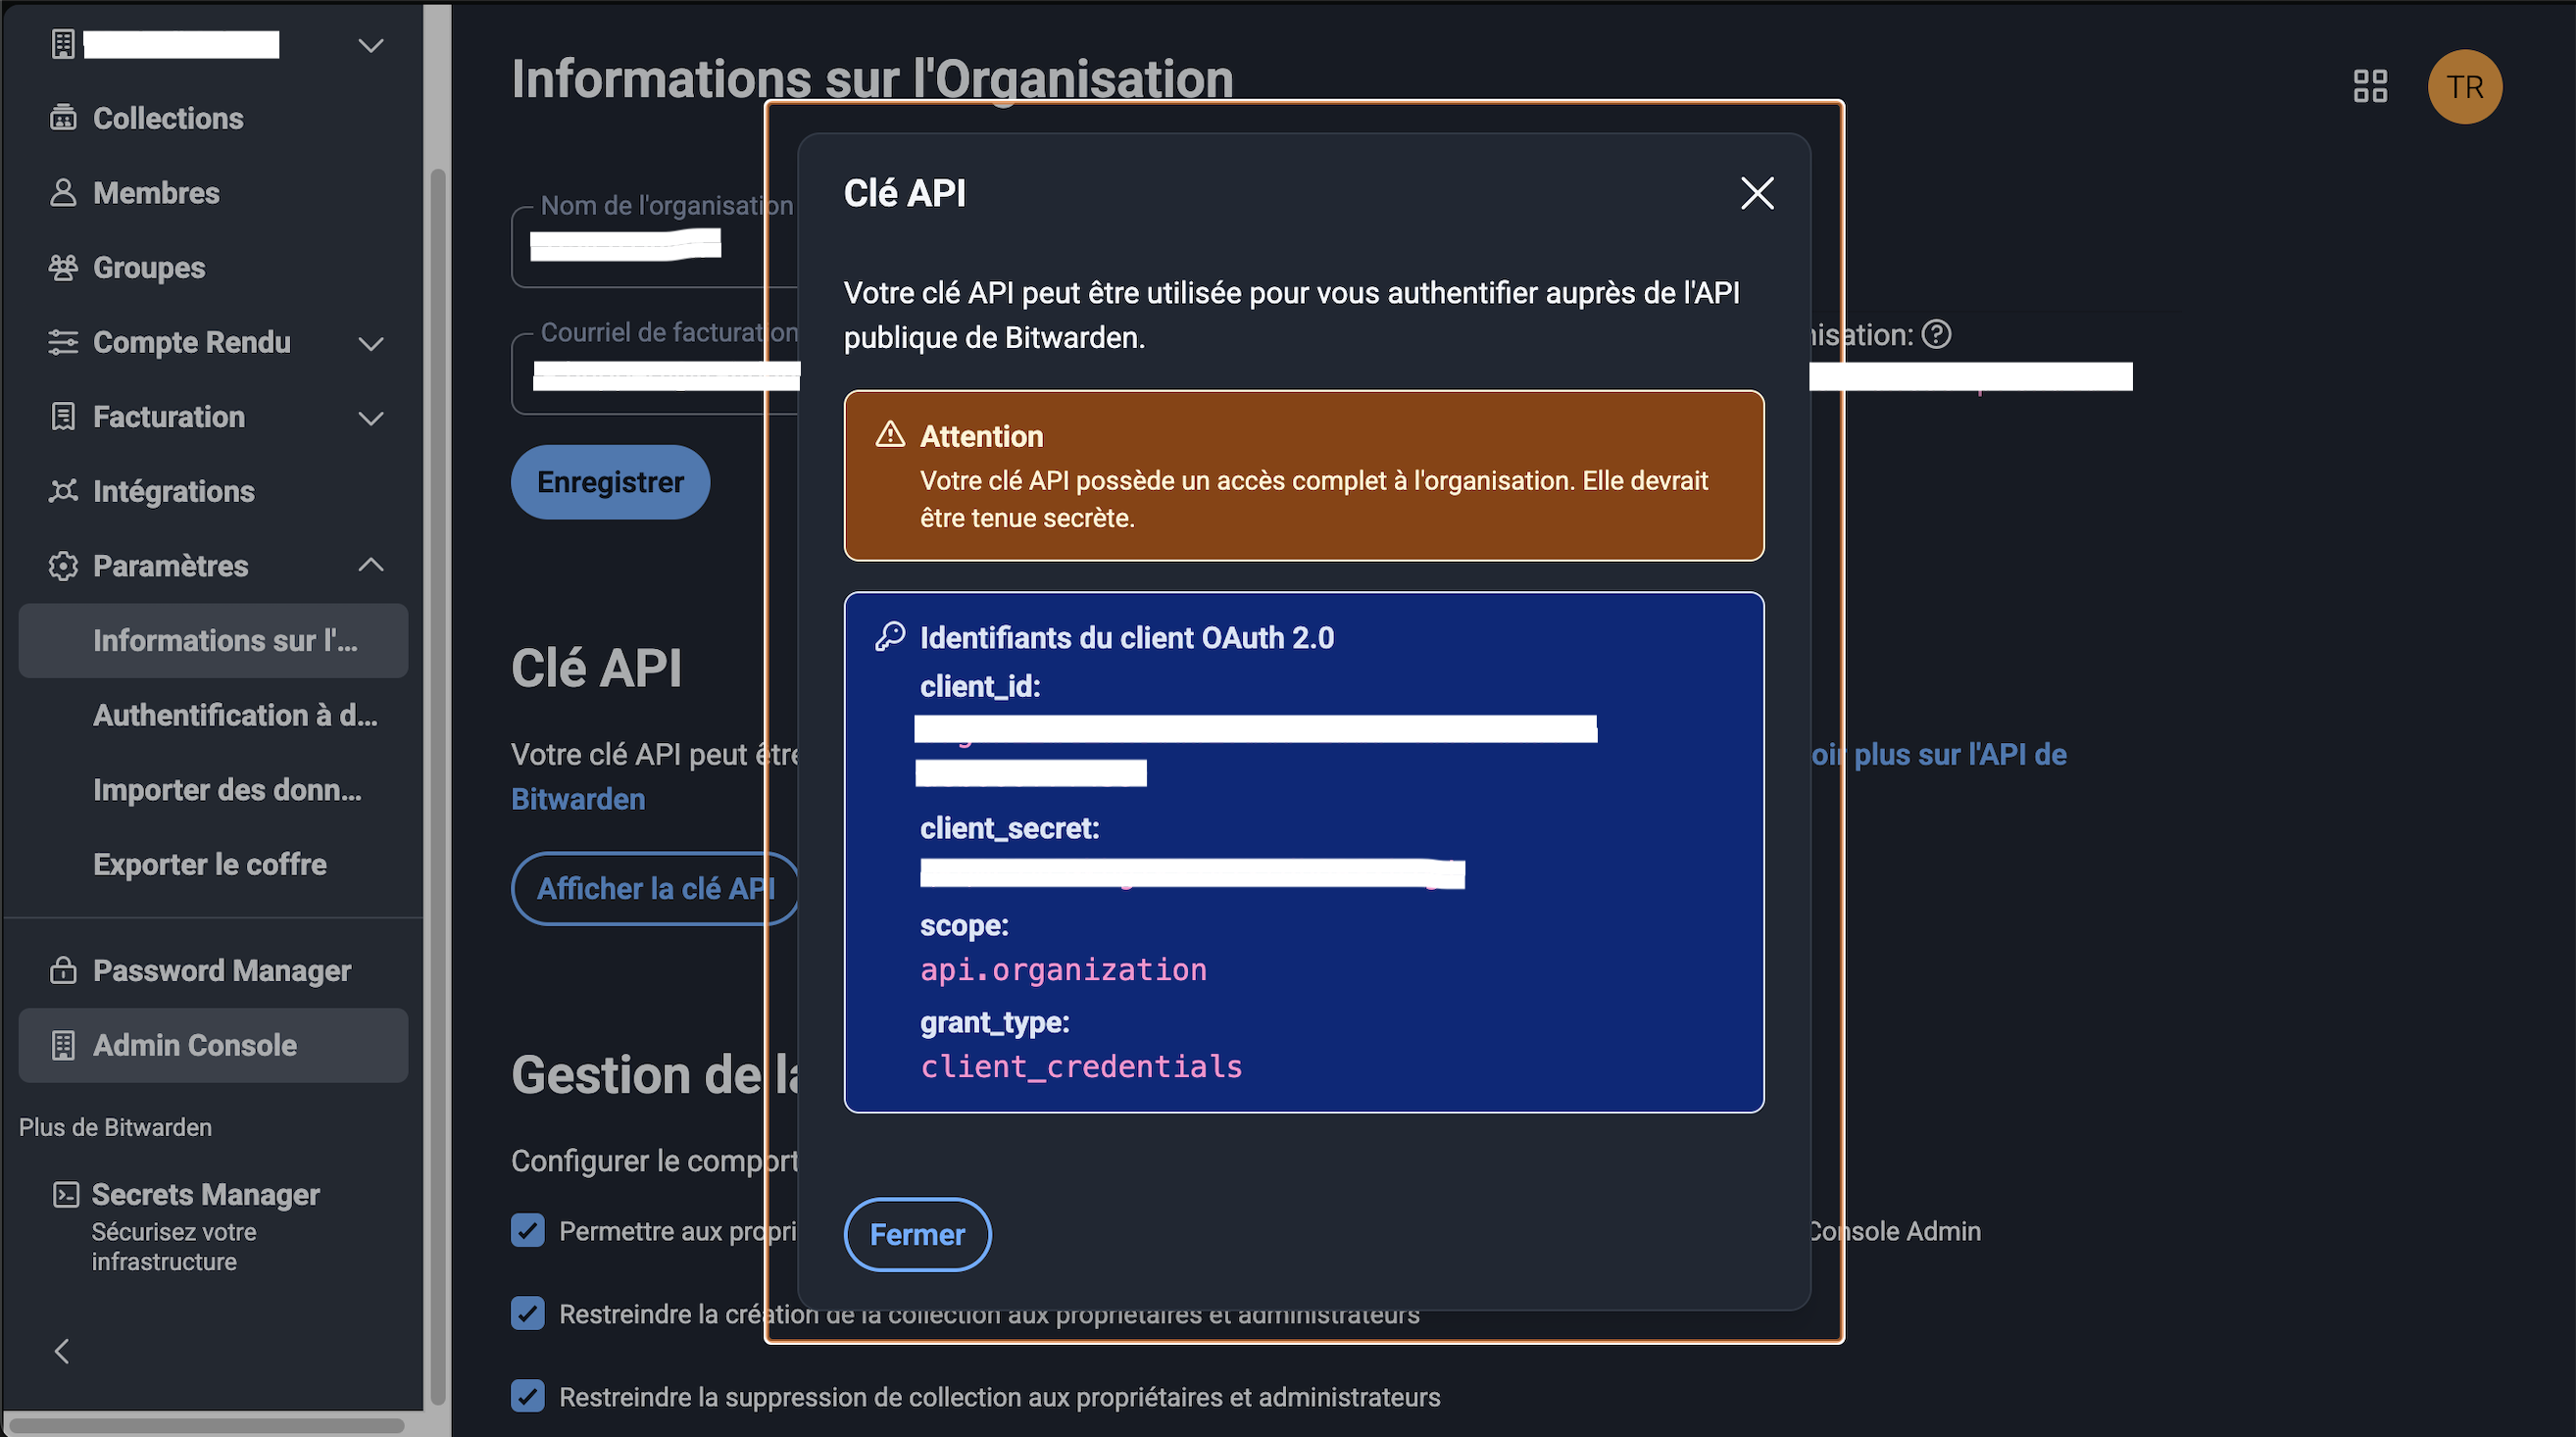The width and height of the screenshot is (2576, 1437).
Task: Click the Bitwarden API link
Action: pyautogui.click(x=578, y=799)
